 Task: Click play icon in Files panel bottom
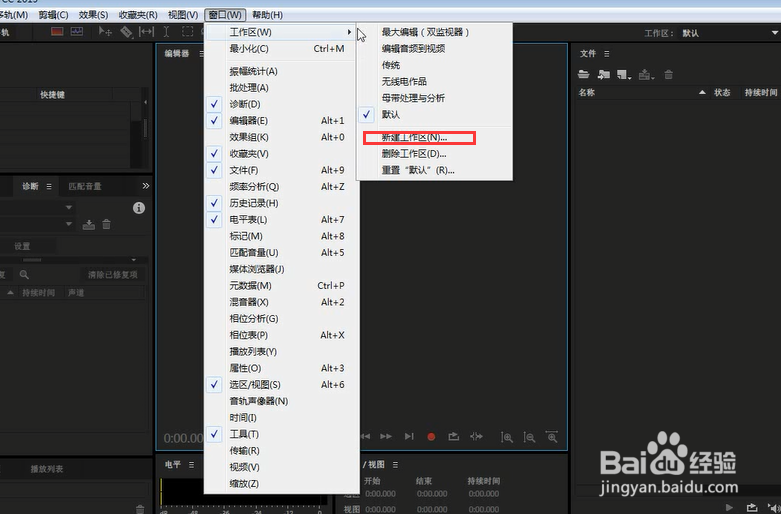coord(729,508)
